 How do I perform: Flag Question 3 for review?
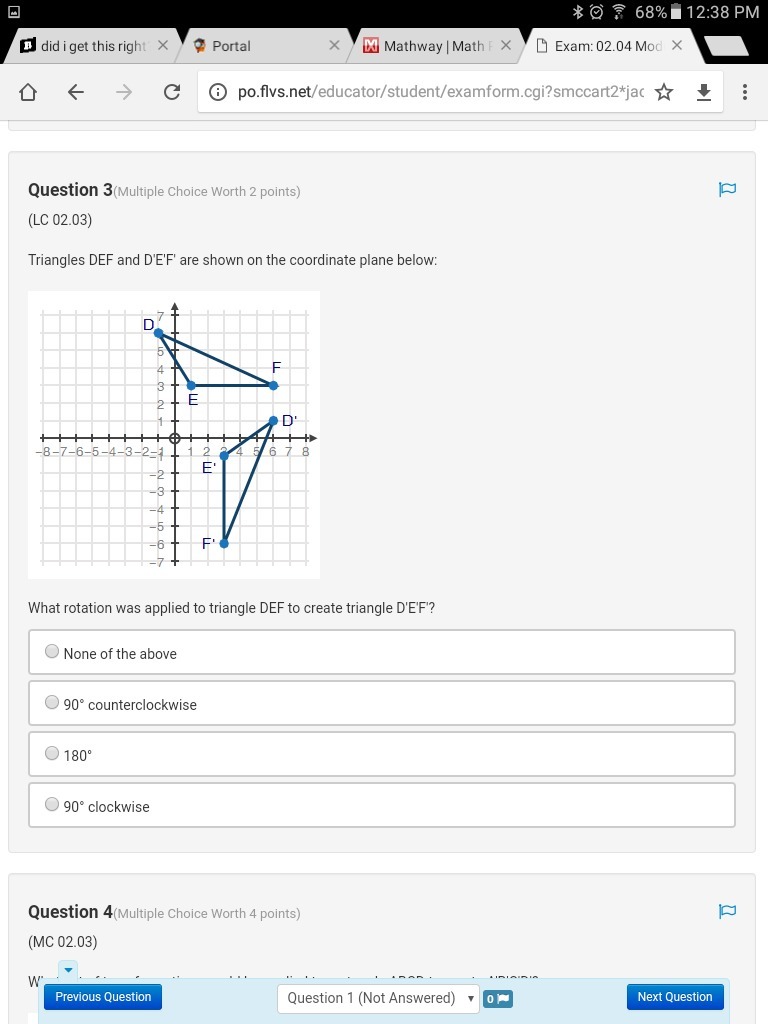(x=728, y=190)
